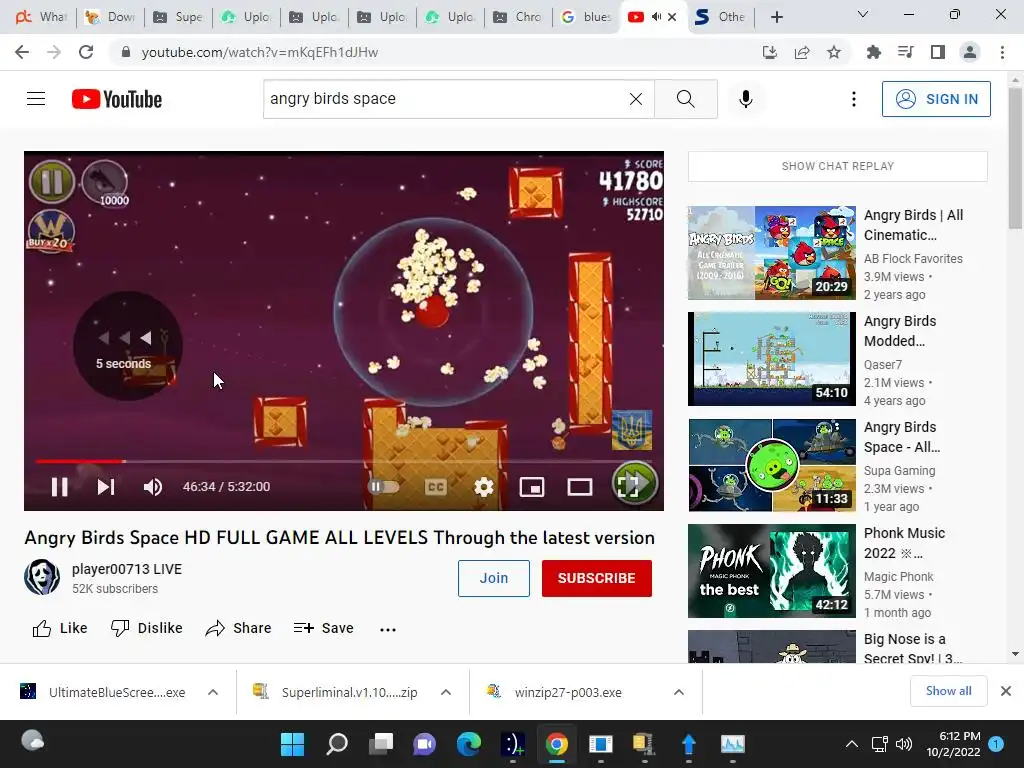Screen dimensions: 1024x768
Task: Toggle the browser side panel
Action: 938,52
